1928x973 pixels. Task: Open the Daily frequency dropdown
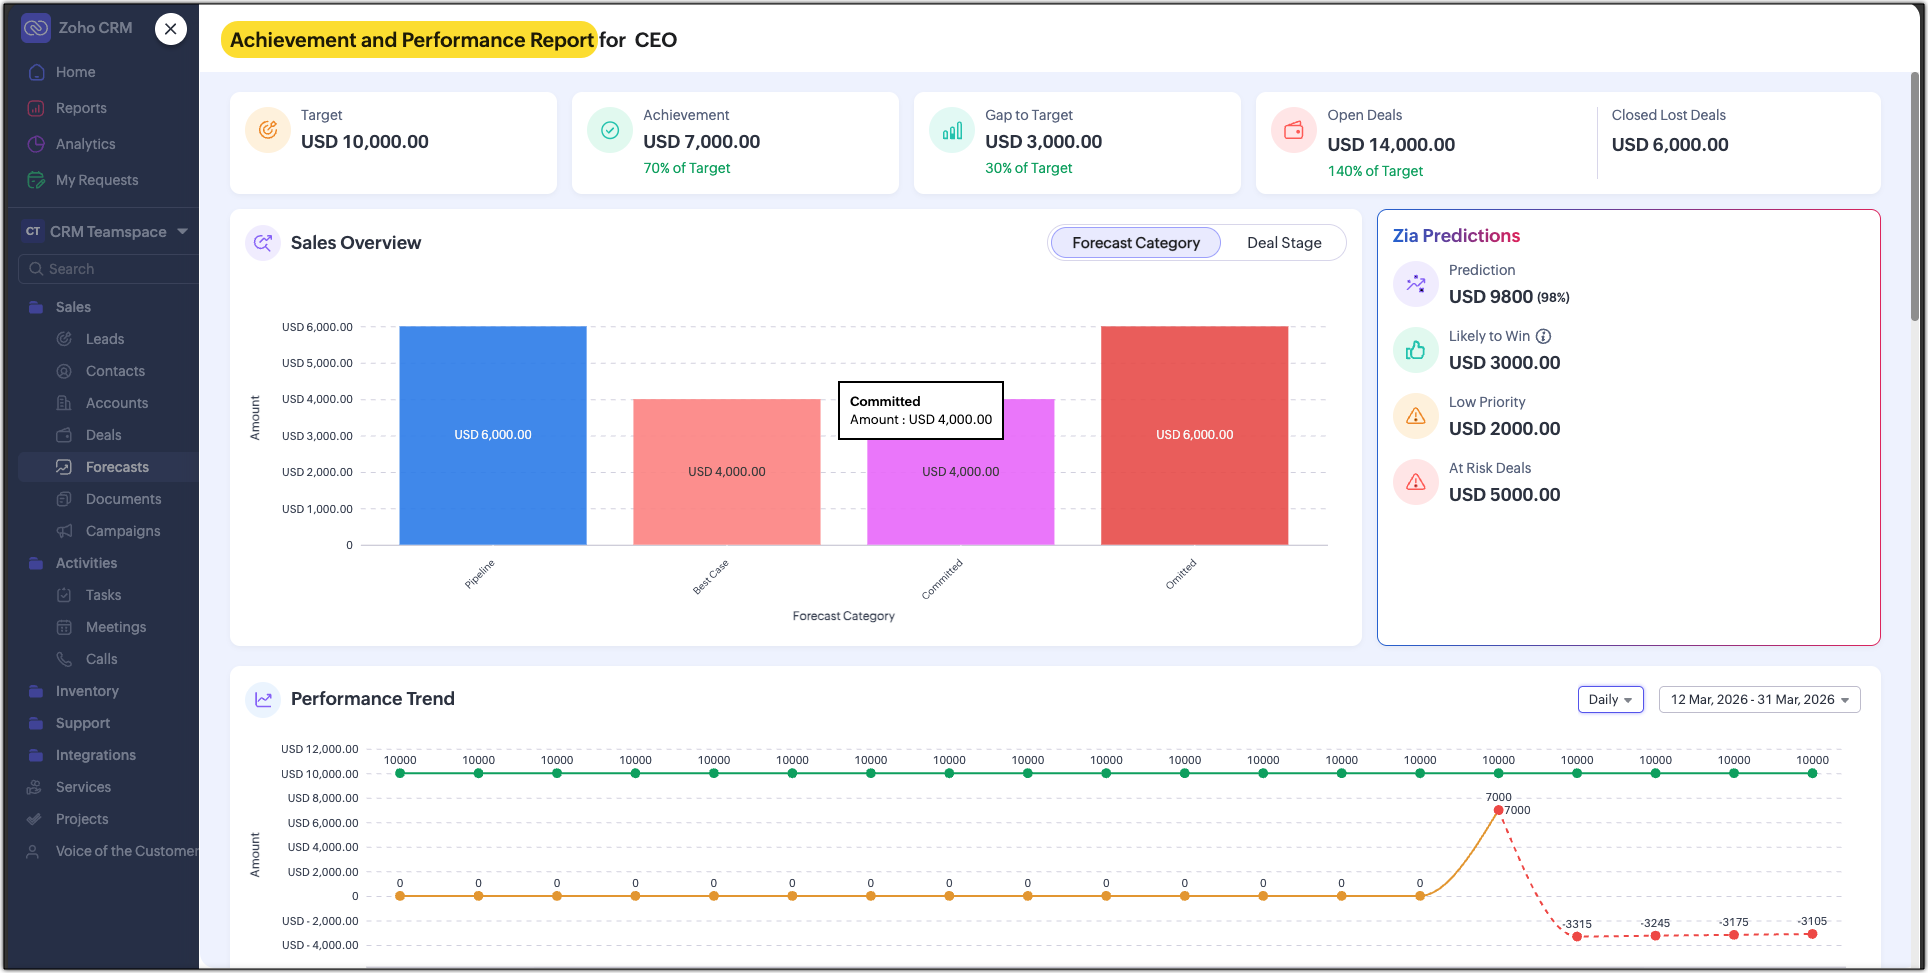tap(1610, 699)
